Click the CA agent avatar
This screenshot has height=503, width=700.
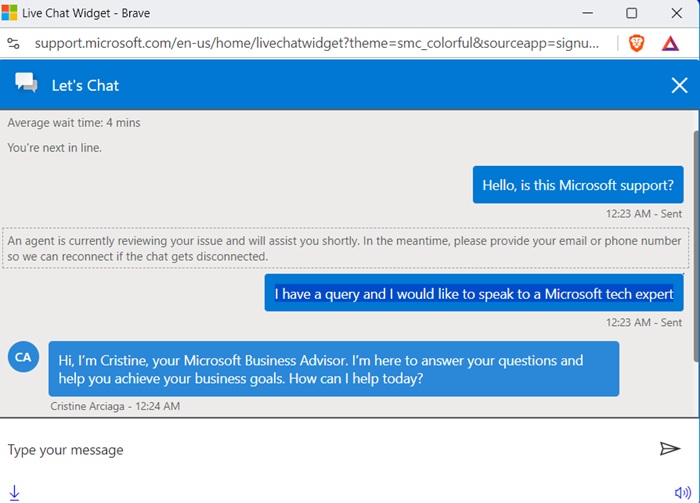click(23, 357)
